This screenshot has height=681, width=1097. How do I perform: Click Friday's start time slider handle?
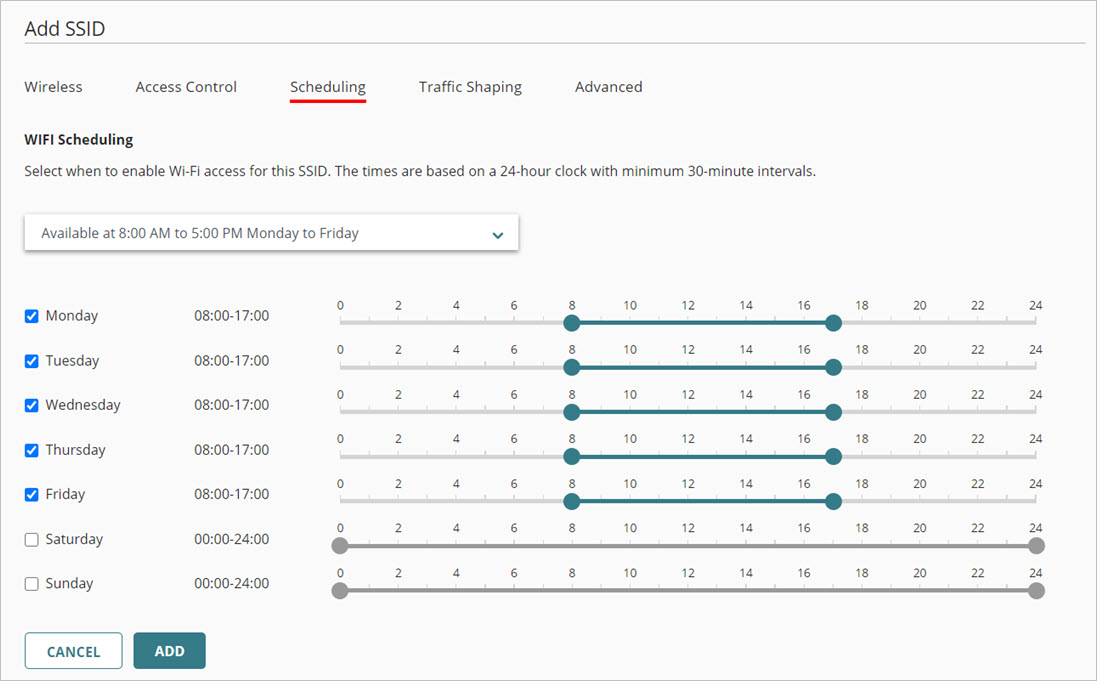click(572, 501)
